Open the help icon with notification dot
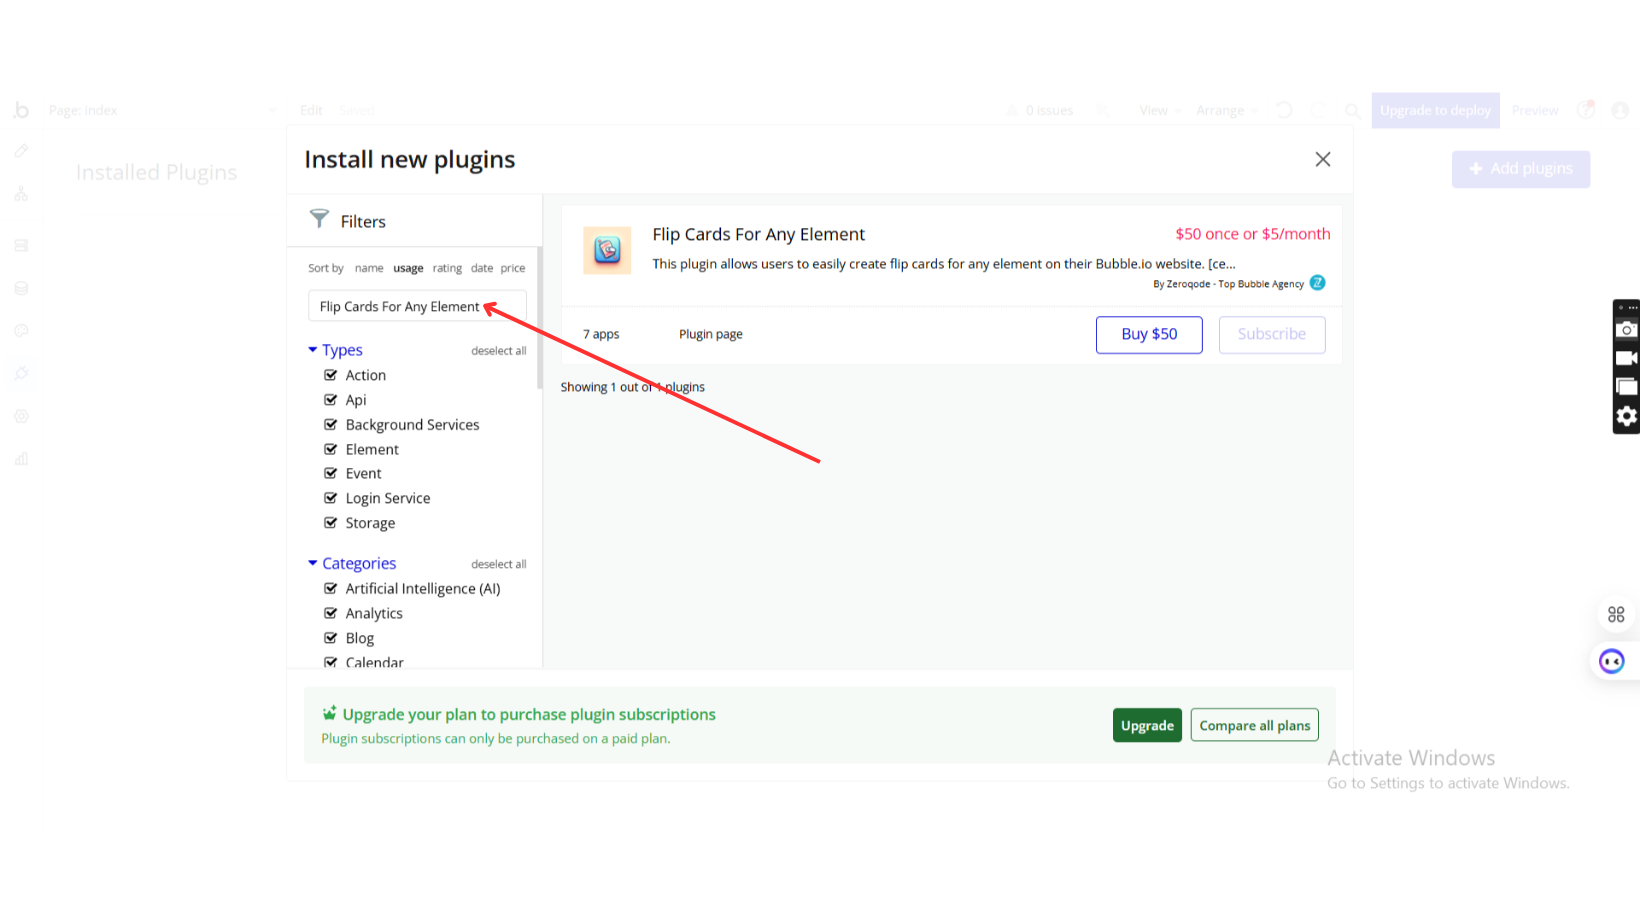 point(1586,109)
